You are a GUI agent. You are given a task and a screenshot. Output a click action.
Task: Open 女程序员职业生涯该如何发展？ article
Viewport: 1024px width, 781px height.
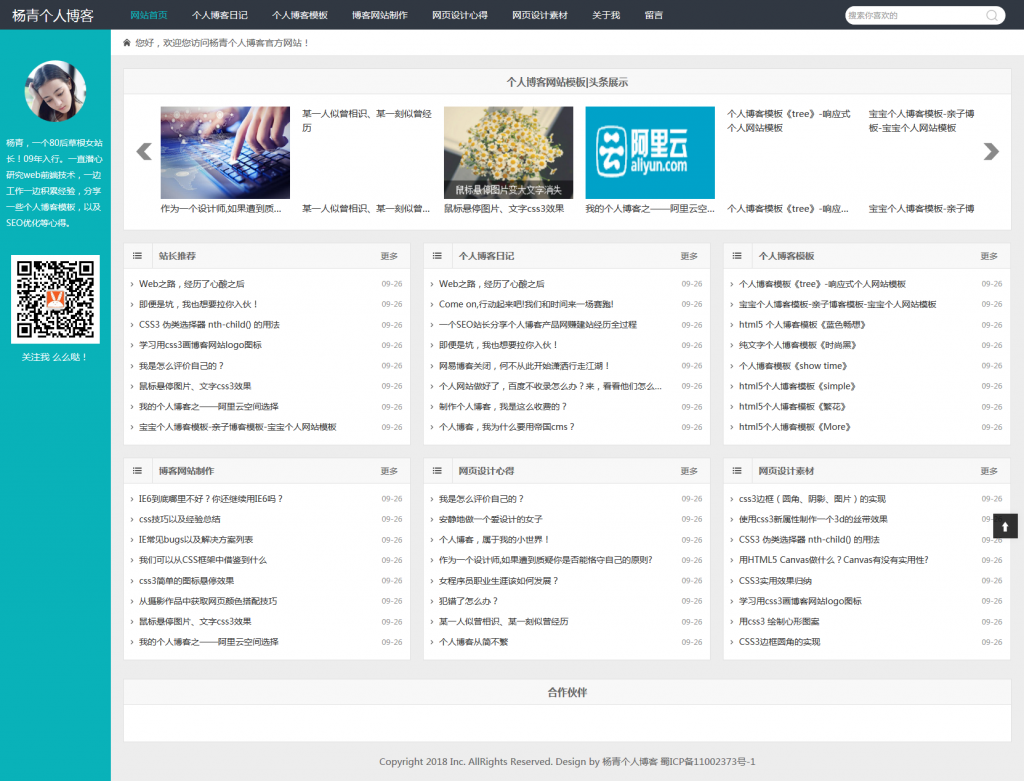pos(499,581)
